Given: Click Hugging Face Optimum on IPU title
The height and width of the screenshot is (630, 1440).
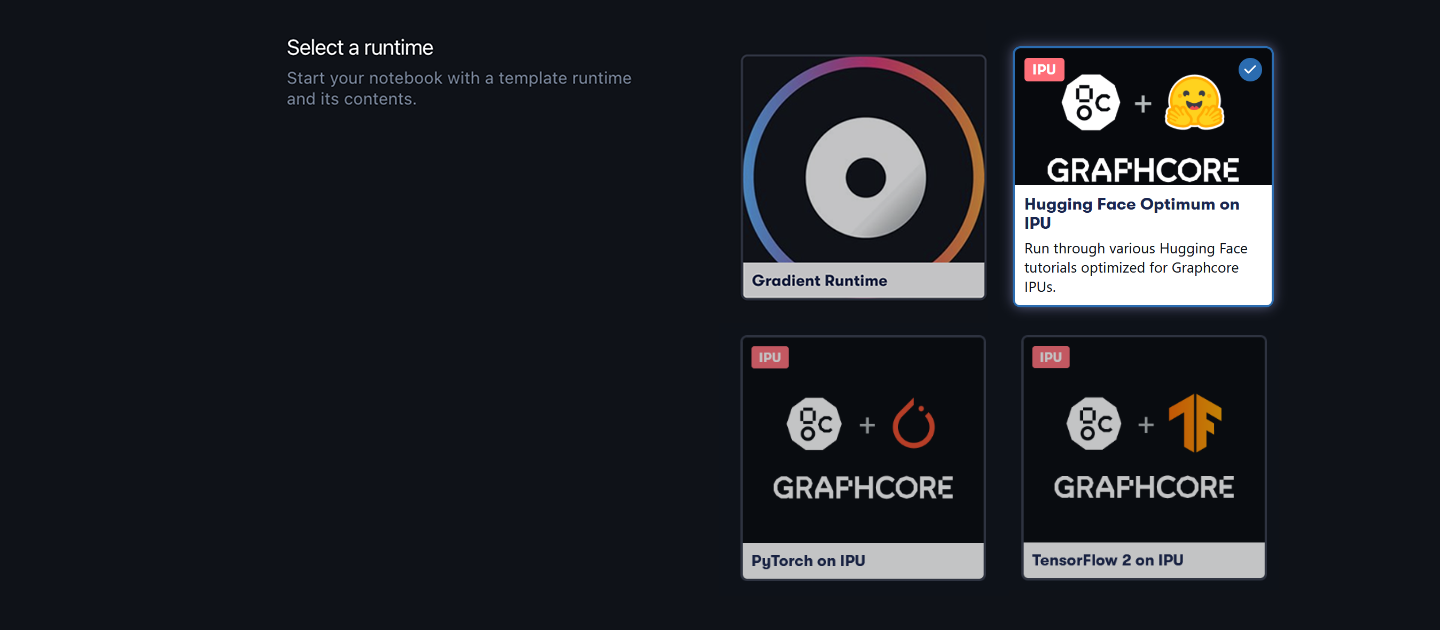Looking at the screenshot, I should (1132, 213).
